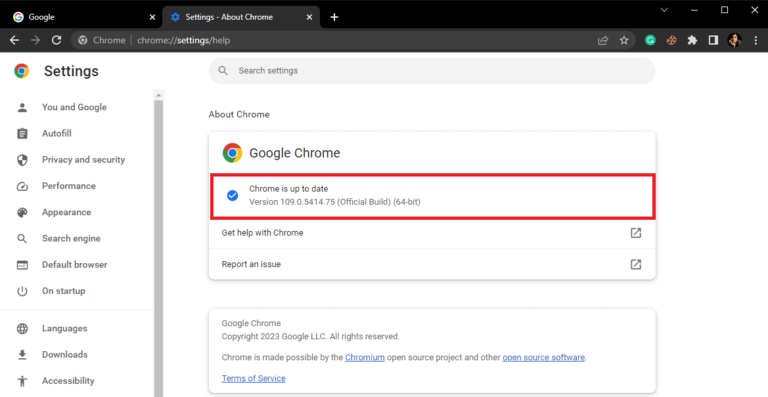Click the Search settings field
Image resolution: width=768 pixels, height=397 pixels.
(432, 71)
